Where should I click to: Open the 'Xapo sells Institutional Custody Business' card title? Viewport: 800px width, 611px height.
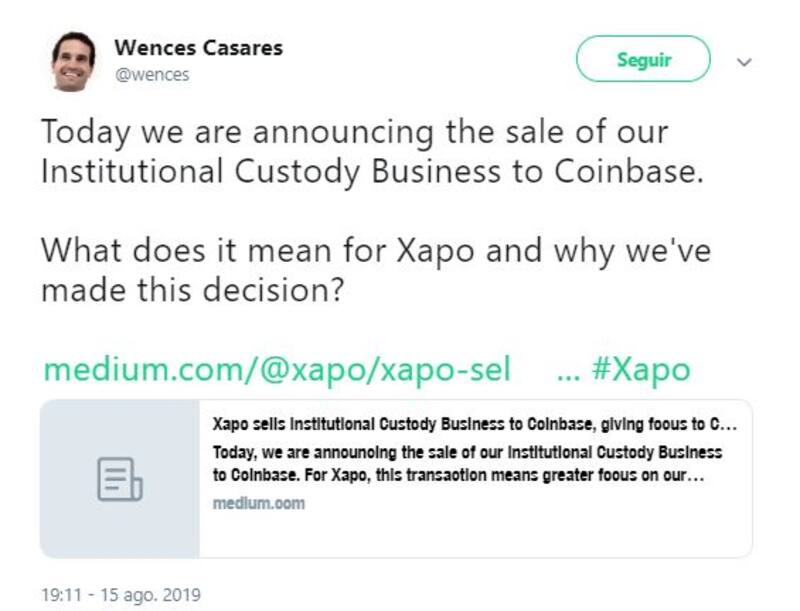[x=475, y=425]
